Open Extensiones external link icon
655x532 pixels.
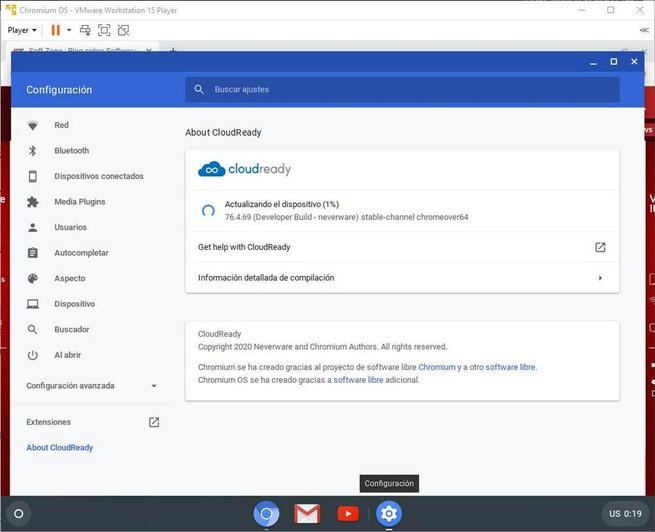[154, 422]
